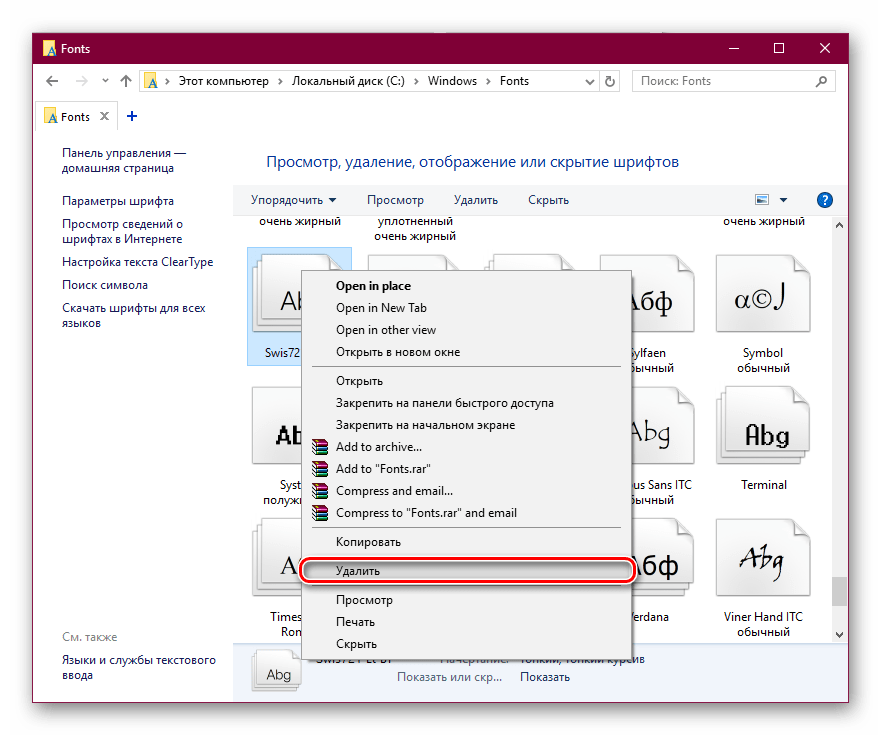881x735 pixels.
Task: Expand the address bar history dropdown
Action: pyautogui.click(x=588, y=81)
